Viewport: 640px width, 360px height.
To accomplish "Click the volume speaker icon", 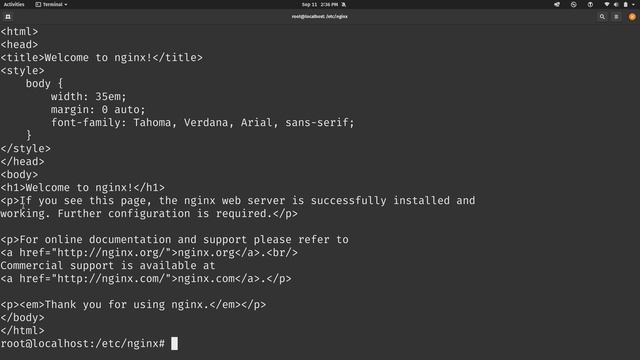I will [x=616, y=4].
